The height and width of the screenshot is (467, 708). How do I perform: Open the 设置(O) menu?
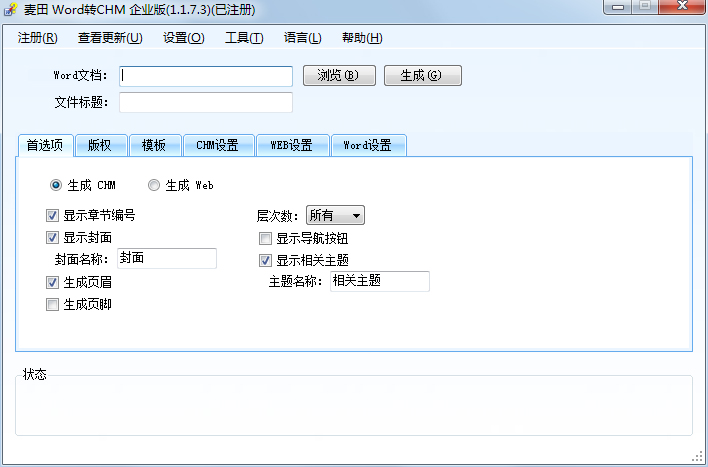tap(184, 38)
